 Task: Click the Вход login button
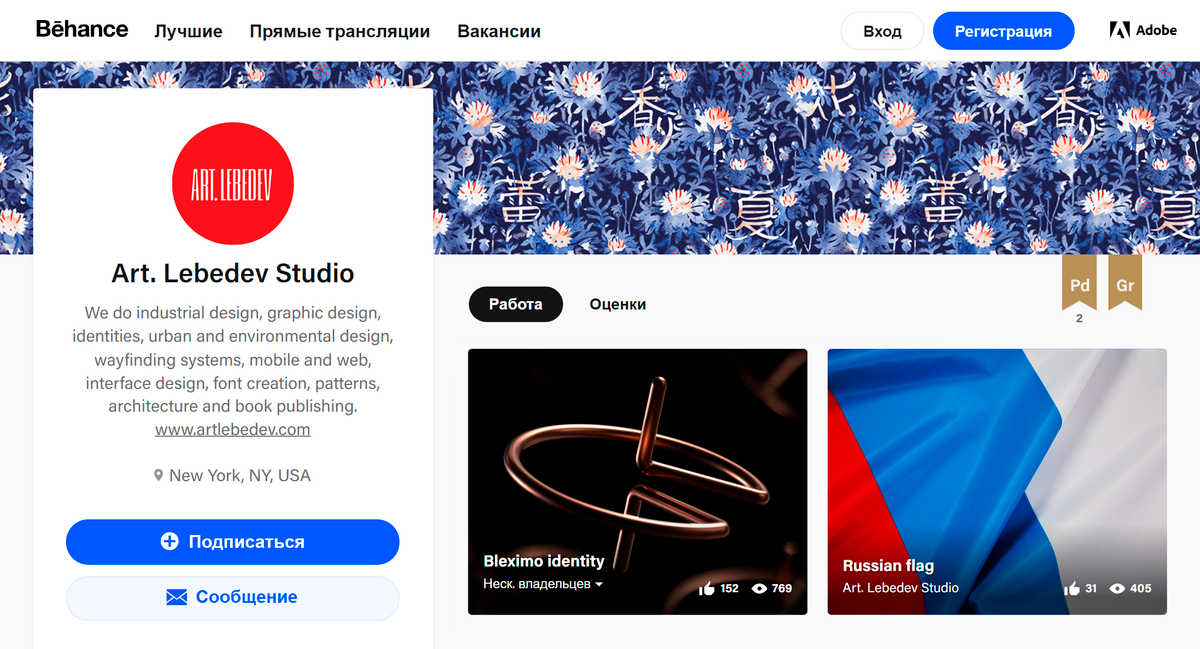click(882, 31)
